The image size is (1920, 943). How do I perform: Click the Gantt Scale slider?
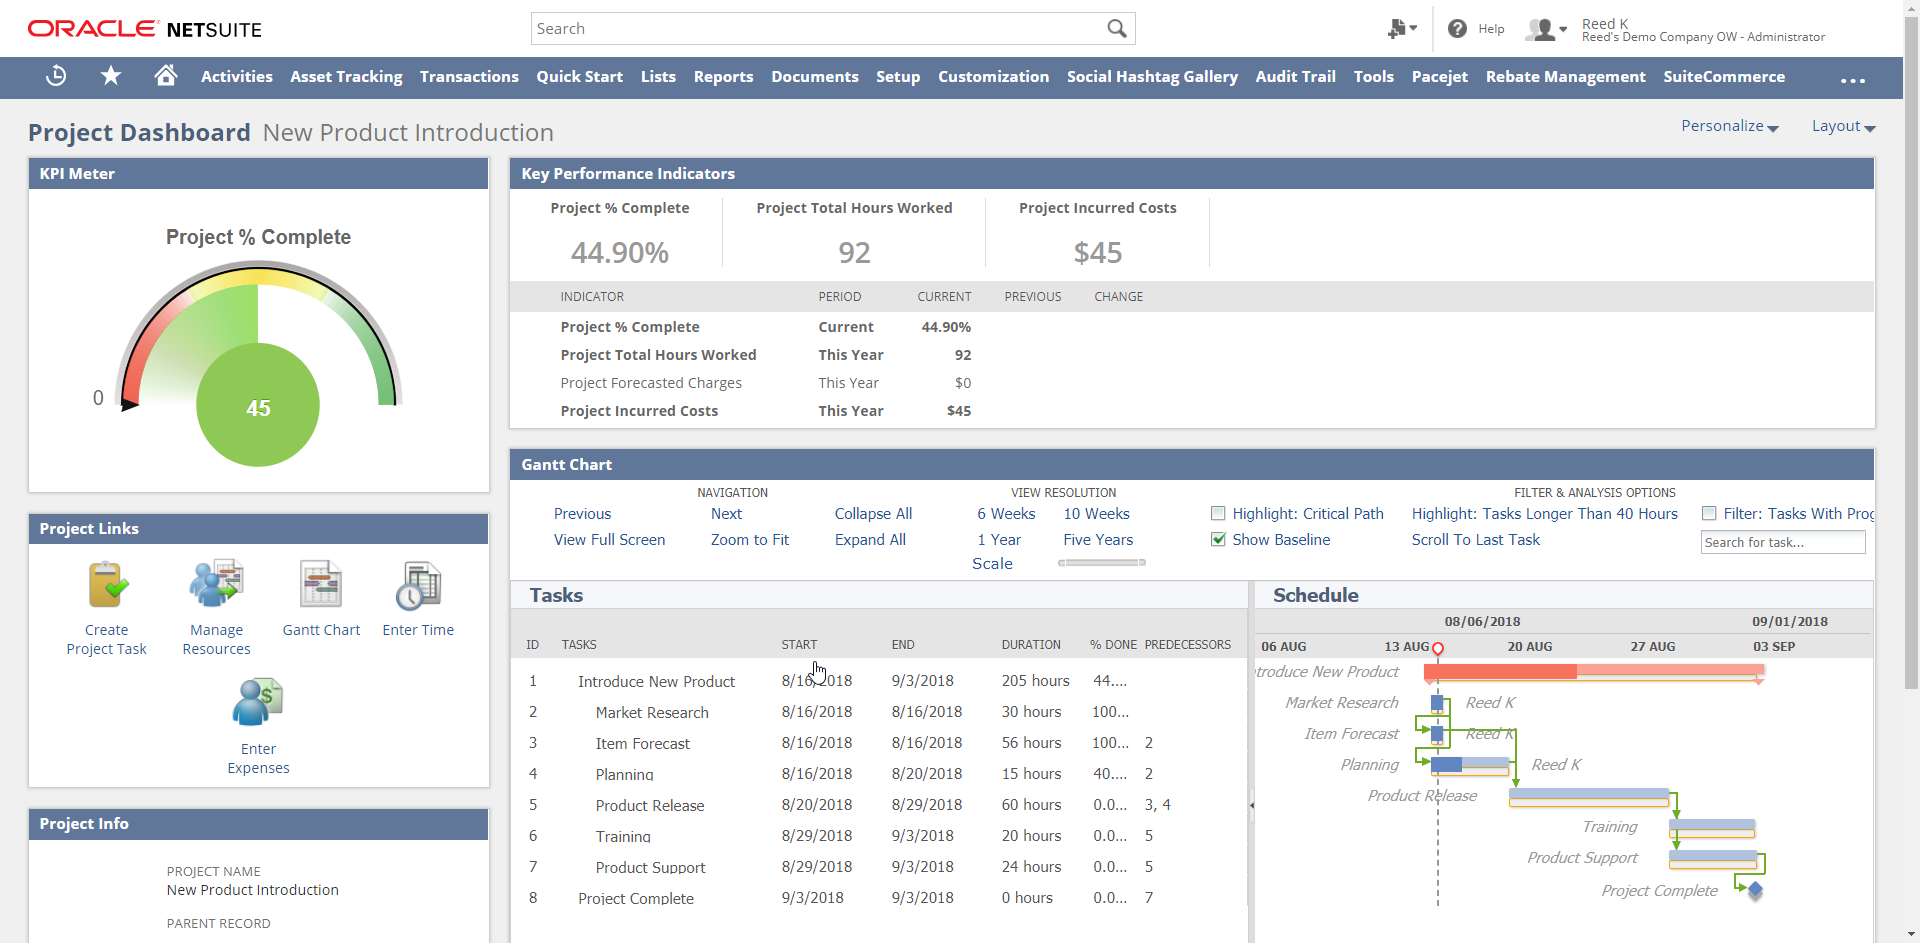coord(1101,563)
